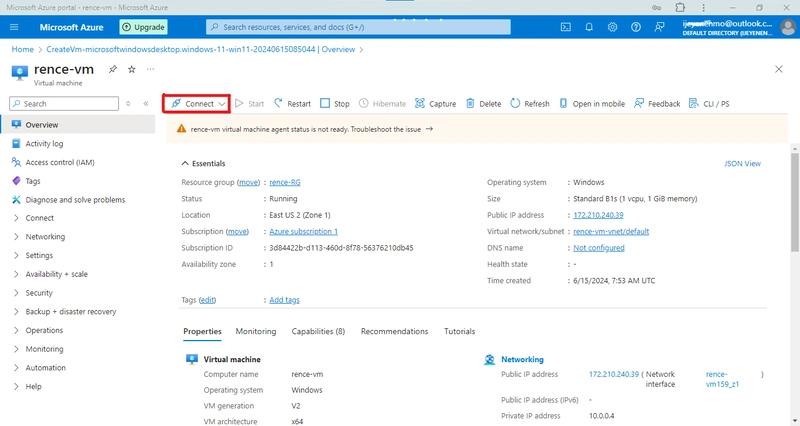Delete the virtual machine
Image resolution: width=800 pixels, height=426 pixels.
tap(484, 104)
